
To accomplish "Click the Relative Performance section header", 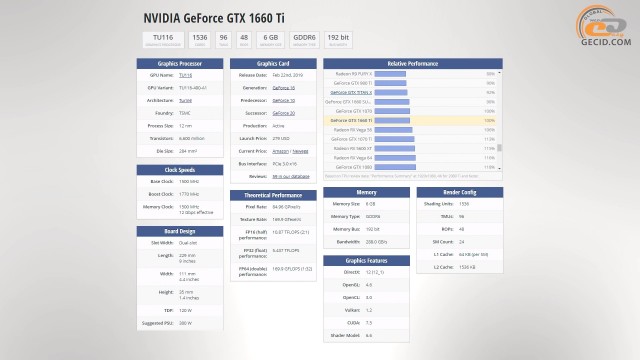I will coord(413,64).
